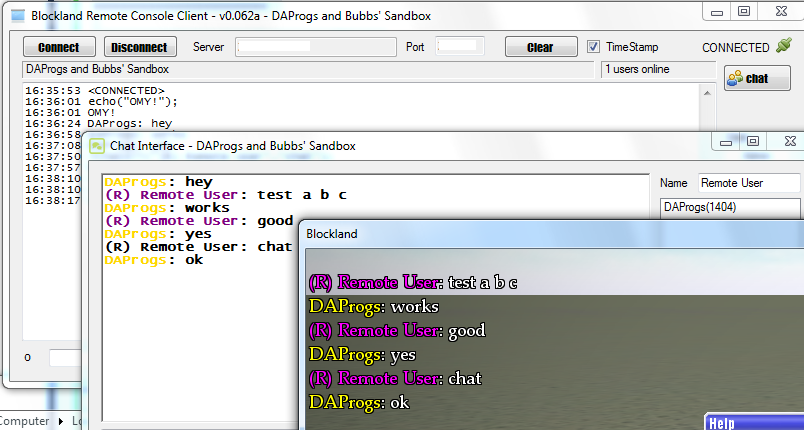The image size is (804, 430).
Task: Click the '0' counter beside console input
Action: (28, 358)
